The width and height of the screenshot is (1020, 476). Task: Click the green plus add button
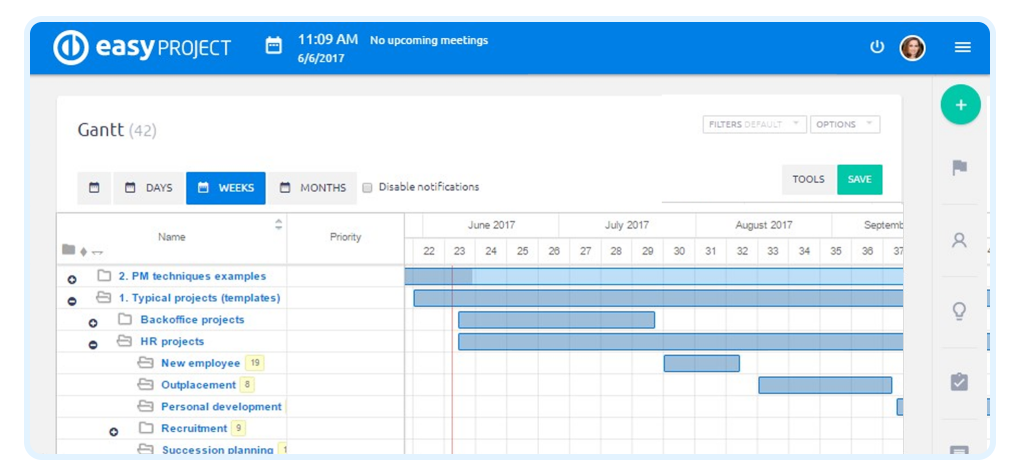coord(960,105)
